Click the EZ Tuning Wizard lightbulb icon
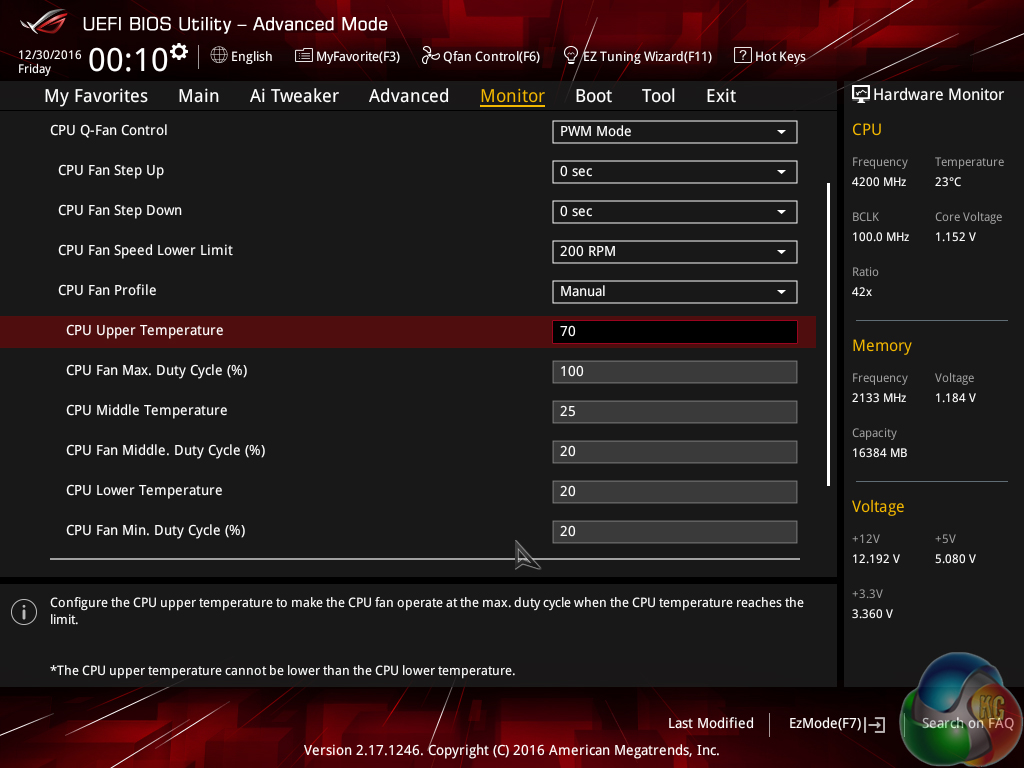Screen dimensions: 1024x768 click(x=571, y=56)
